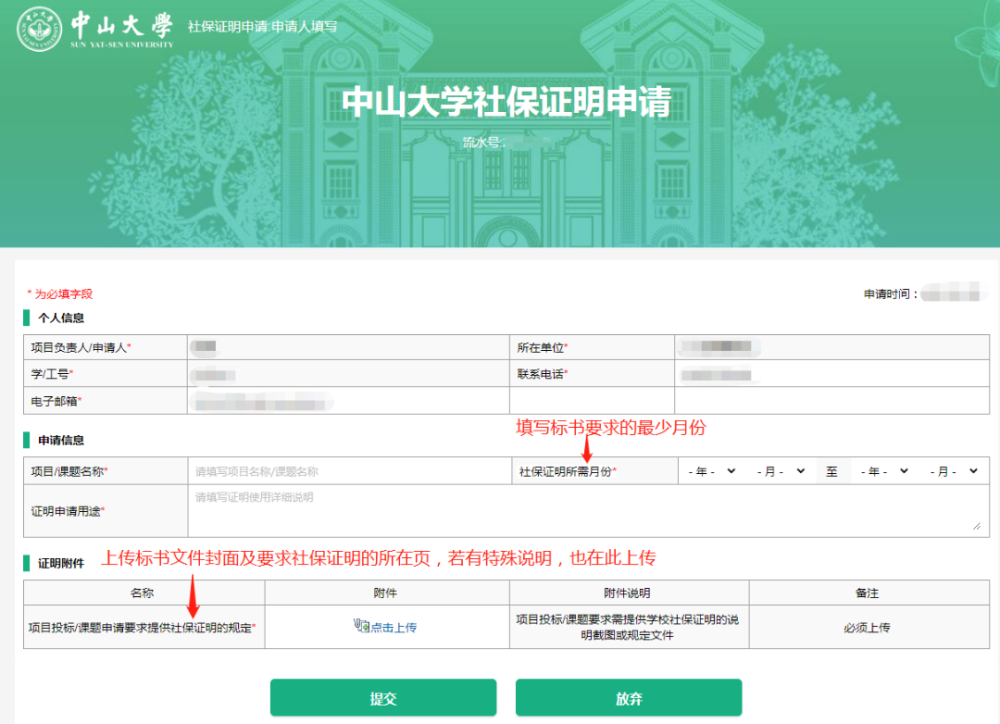Click the 社保证明所需月份 label

[568, 471]
